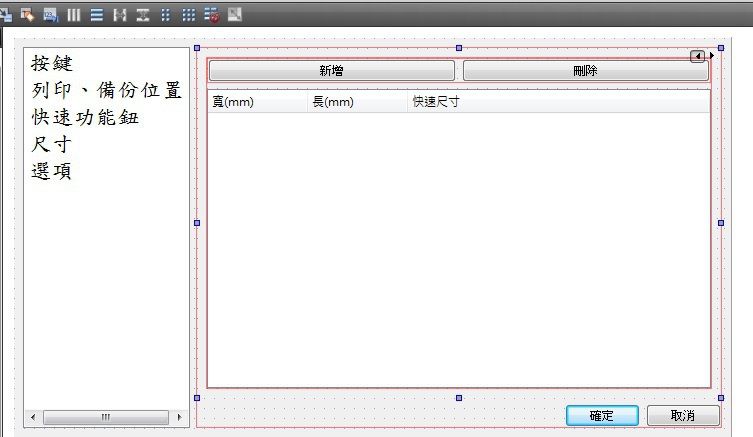
Task: Go to previous stacked widget page arrow
Action: 697,56
